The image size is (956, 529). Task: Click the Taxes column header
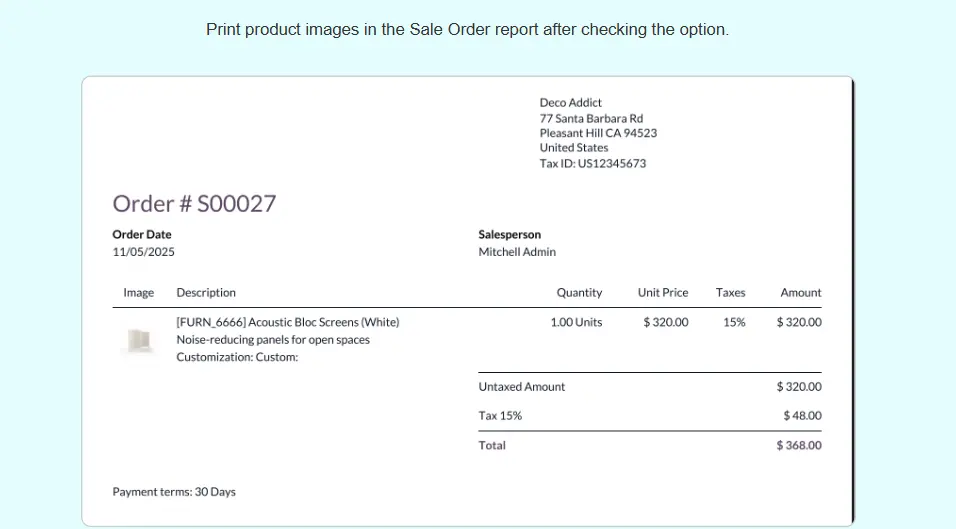(730, 293)
